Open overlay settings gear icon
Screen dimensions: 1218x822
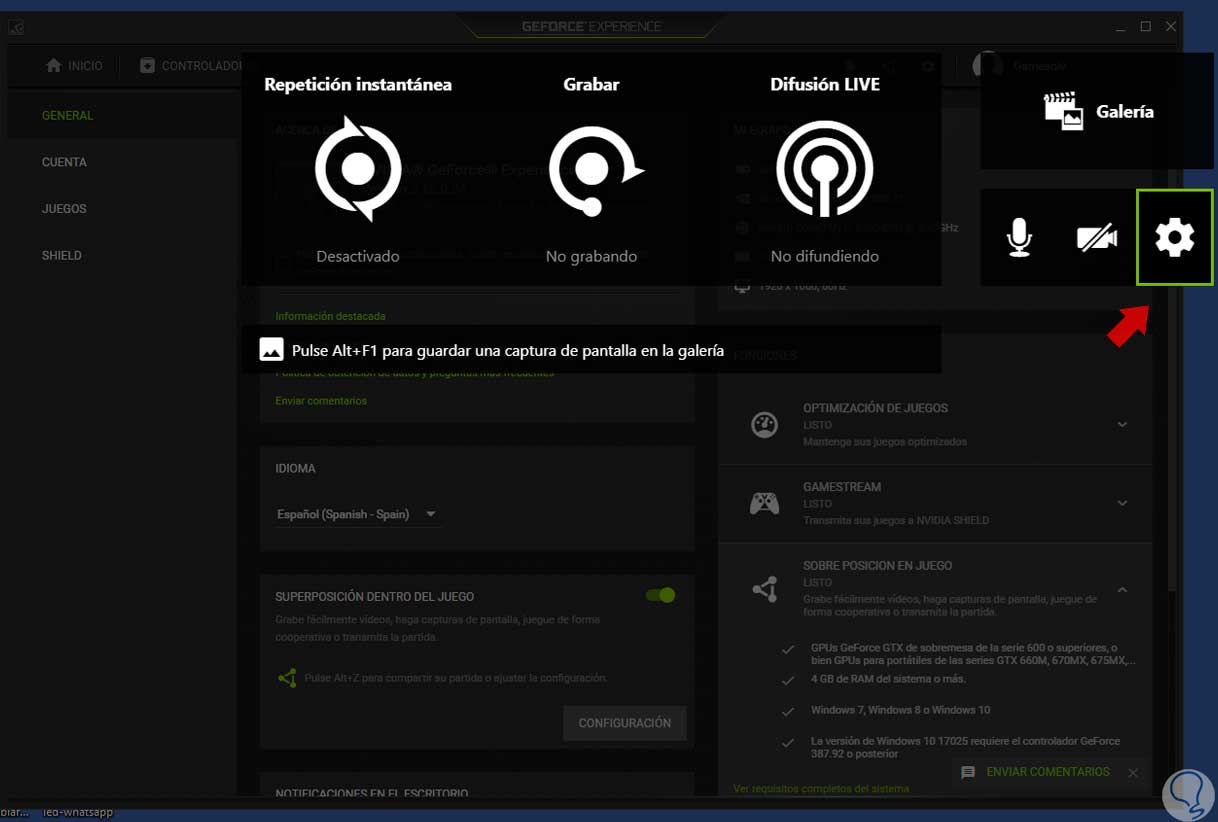[1175, 238]
